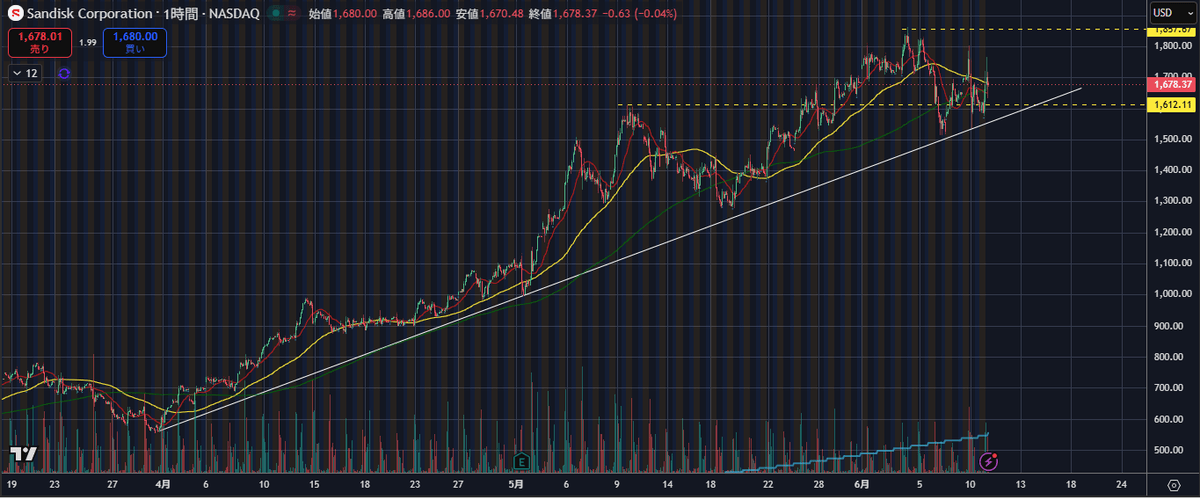
Task: Click the 1,678.01 sell button
Action: pyautogui.click(x=39, y=42)
